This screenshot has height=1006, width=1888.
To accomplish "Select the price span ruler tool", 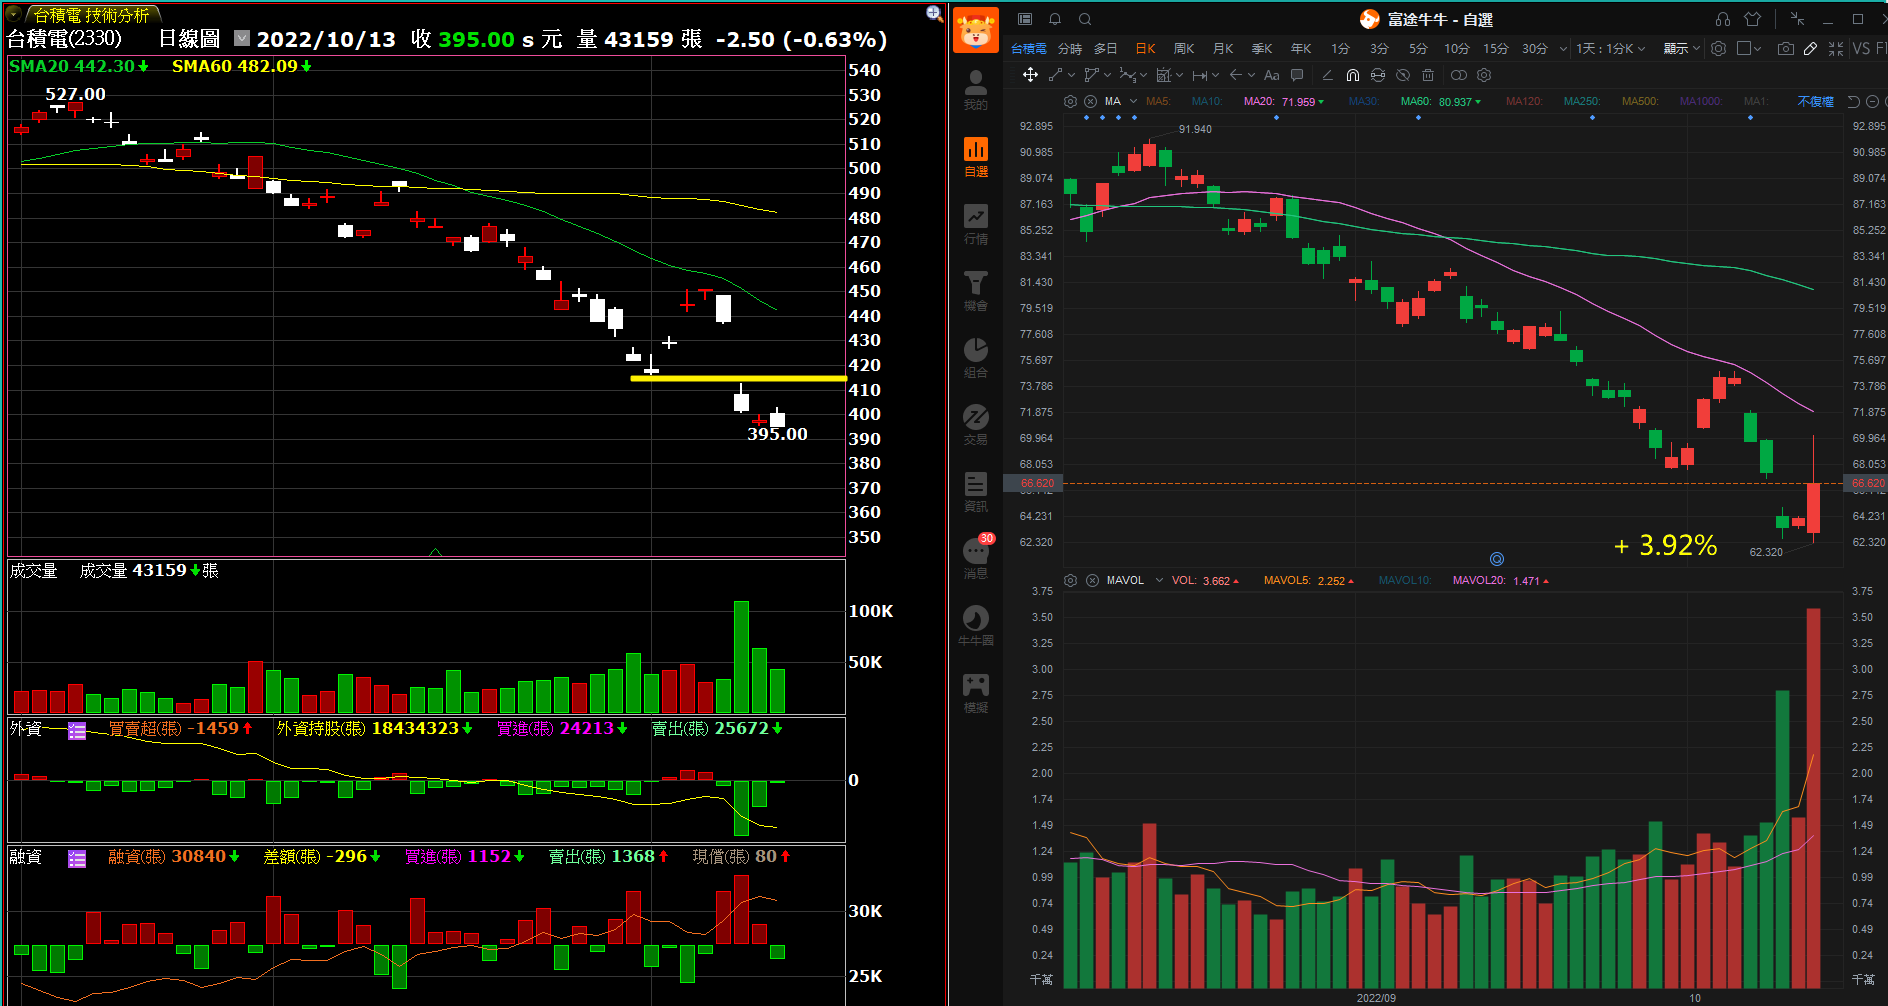I will coord(1200,75).
